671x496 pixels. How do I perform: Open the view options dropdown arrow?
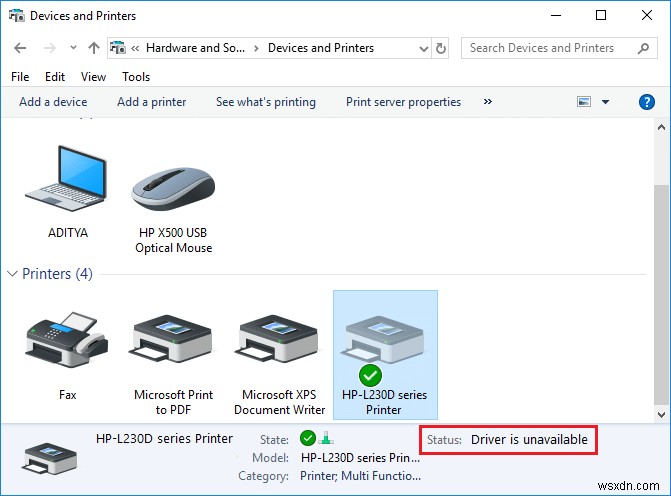[605, 102]
